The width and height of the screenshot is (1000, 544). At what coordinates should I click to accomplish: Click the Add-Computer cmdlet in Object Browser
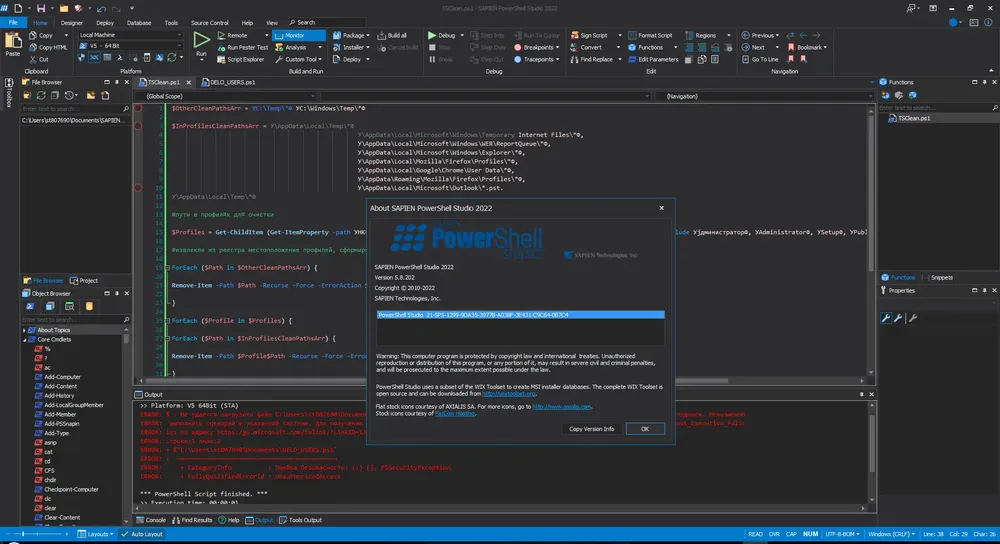click(57, 377)
